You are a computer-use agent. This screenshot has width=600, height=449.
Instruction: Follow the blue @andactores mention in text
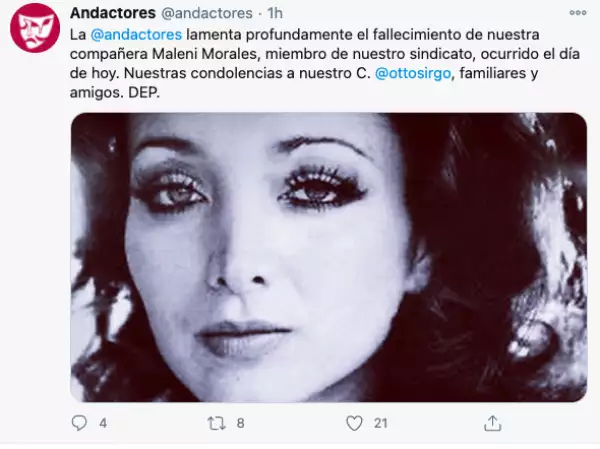click(x=136, y=35)
